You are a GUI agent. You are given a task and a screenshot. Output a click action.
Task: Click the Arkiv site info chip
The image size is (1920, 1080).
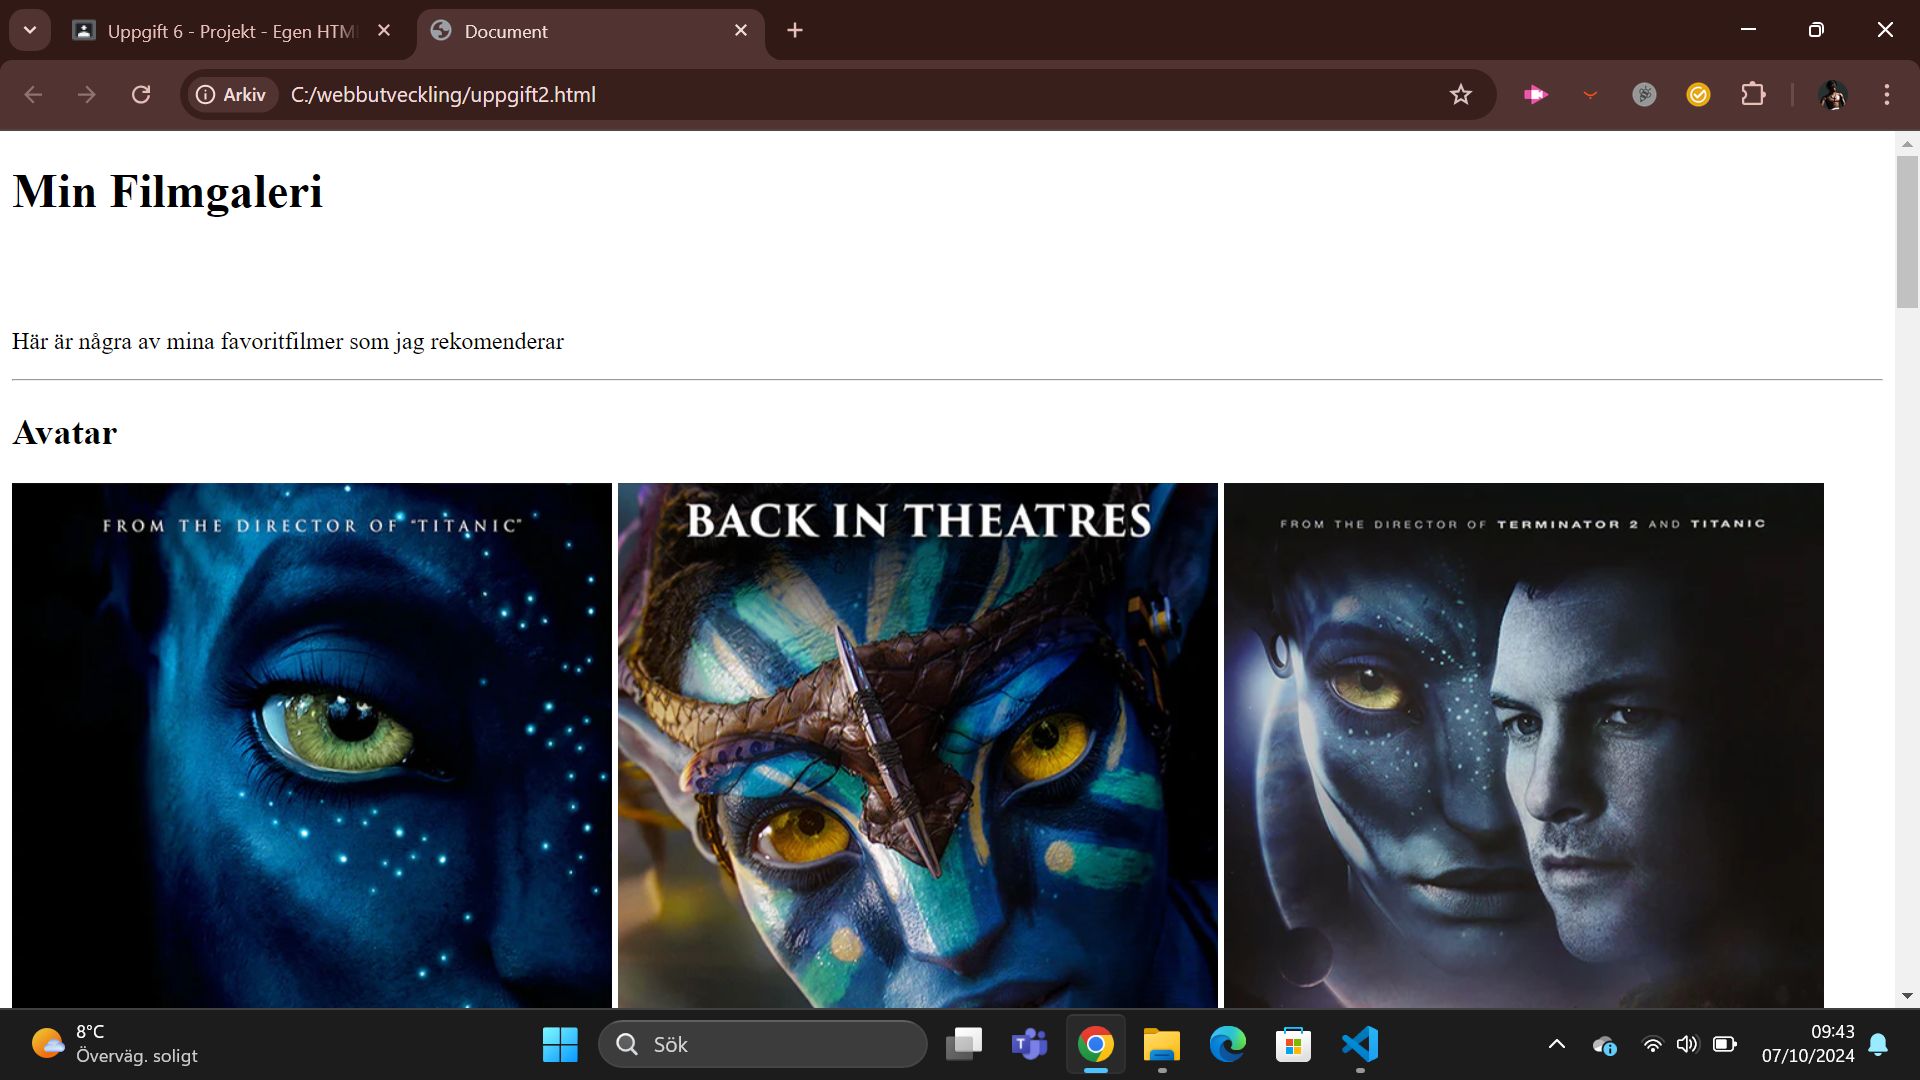click(231, 94)
